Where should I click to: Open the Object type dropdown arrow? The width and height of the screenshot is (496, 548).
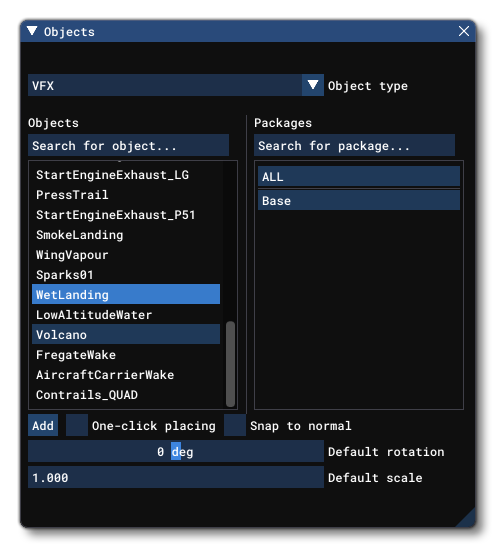pyautogui.click(x=312, y=85)
